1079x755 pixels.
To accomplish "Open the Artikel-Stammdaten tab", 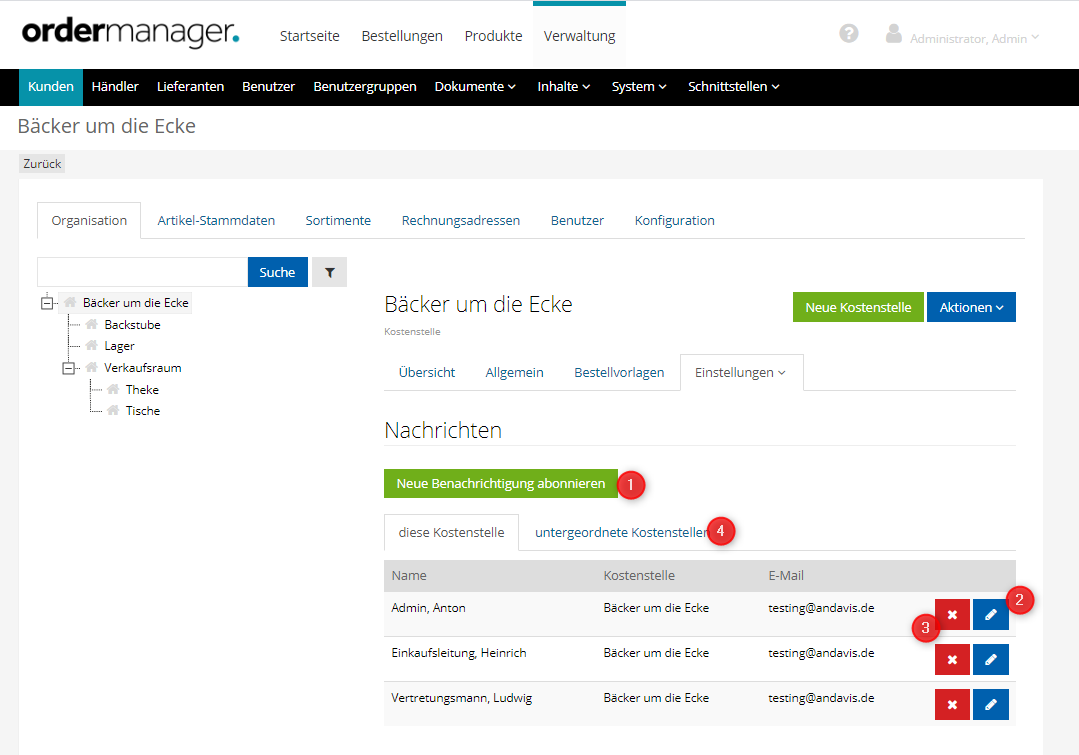I will click(x=216, y=220).
